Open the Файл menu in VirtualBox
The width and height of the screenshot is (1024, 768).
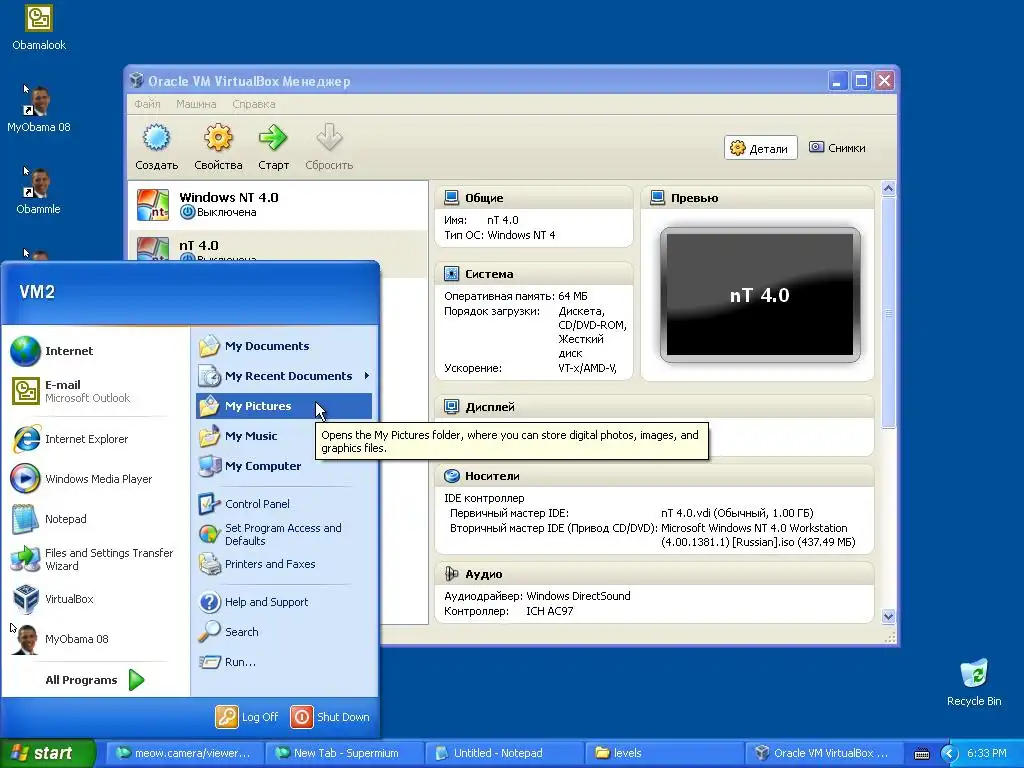[147, 104]
